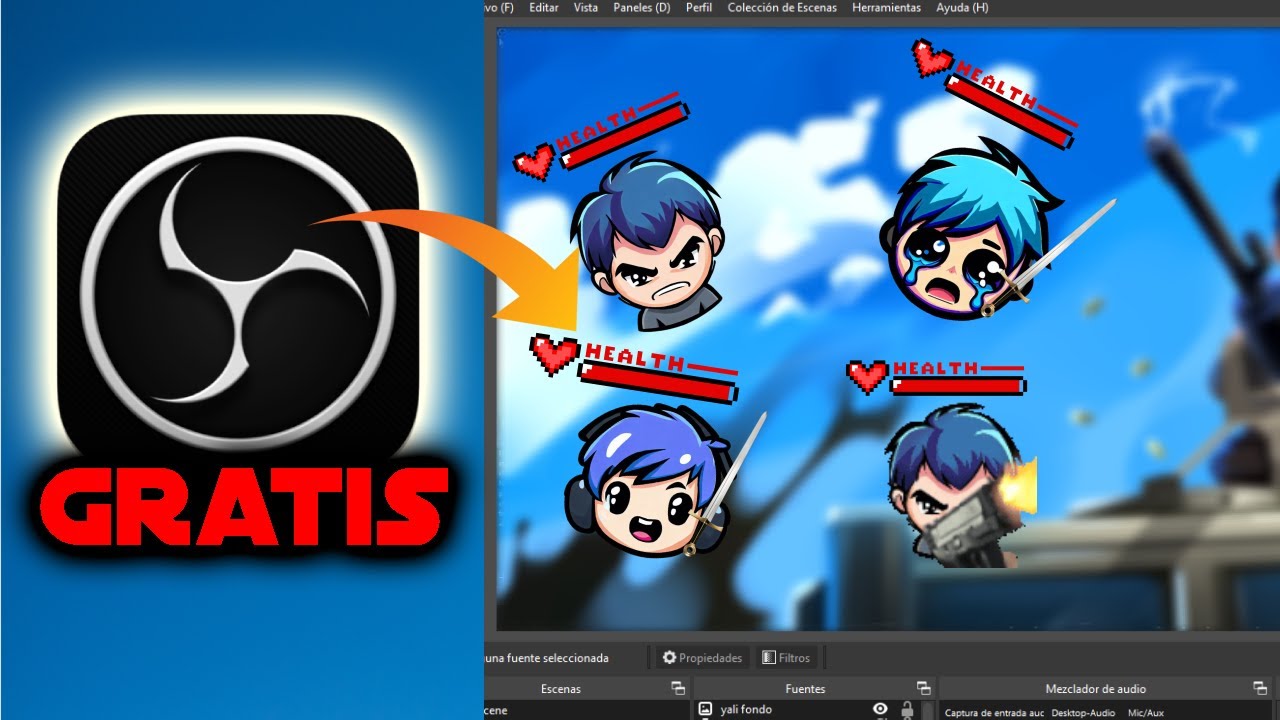Undock the Fuentes panel with its float icon
Viewport: 1280px width, 720px height.
[x=923, y=688]
